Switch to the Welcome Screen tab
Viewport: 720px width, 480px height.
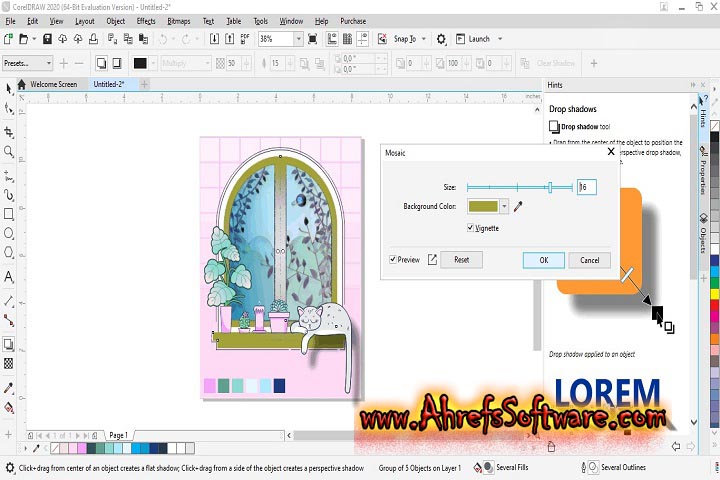[53, 84]
